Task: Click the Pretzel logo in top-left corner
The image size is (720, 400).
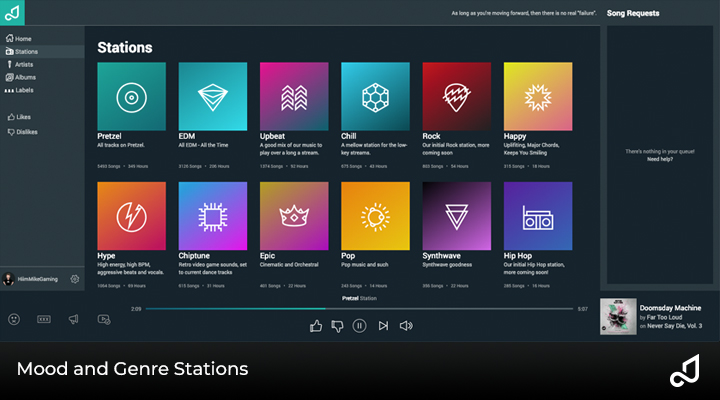Action: pos(14,12)
